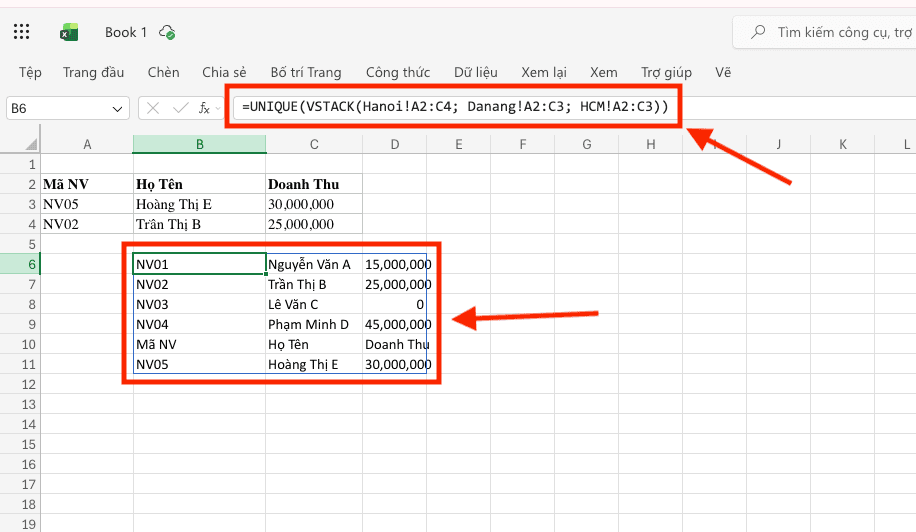Click cell C8 Lê Văn C
The height and width of the screenshot is (532, 916).
tap(314, 304)
